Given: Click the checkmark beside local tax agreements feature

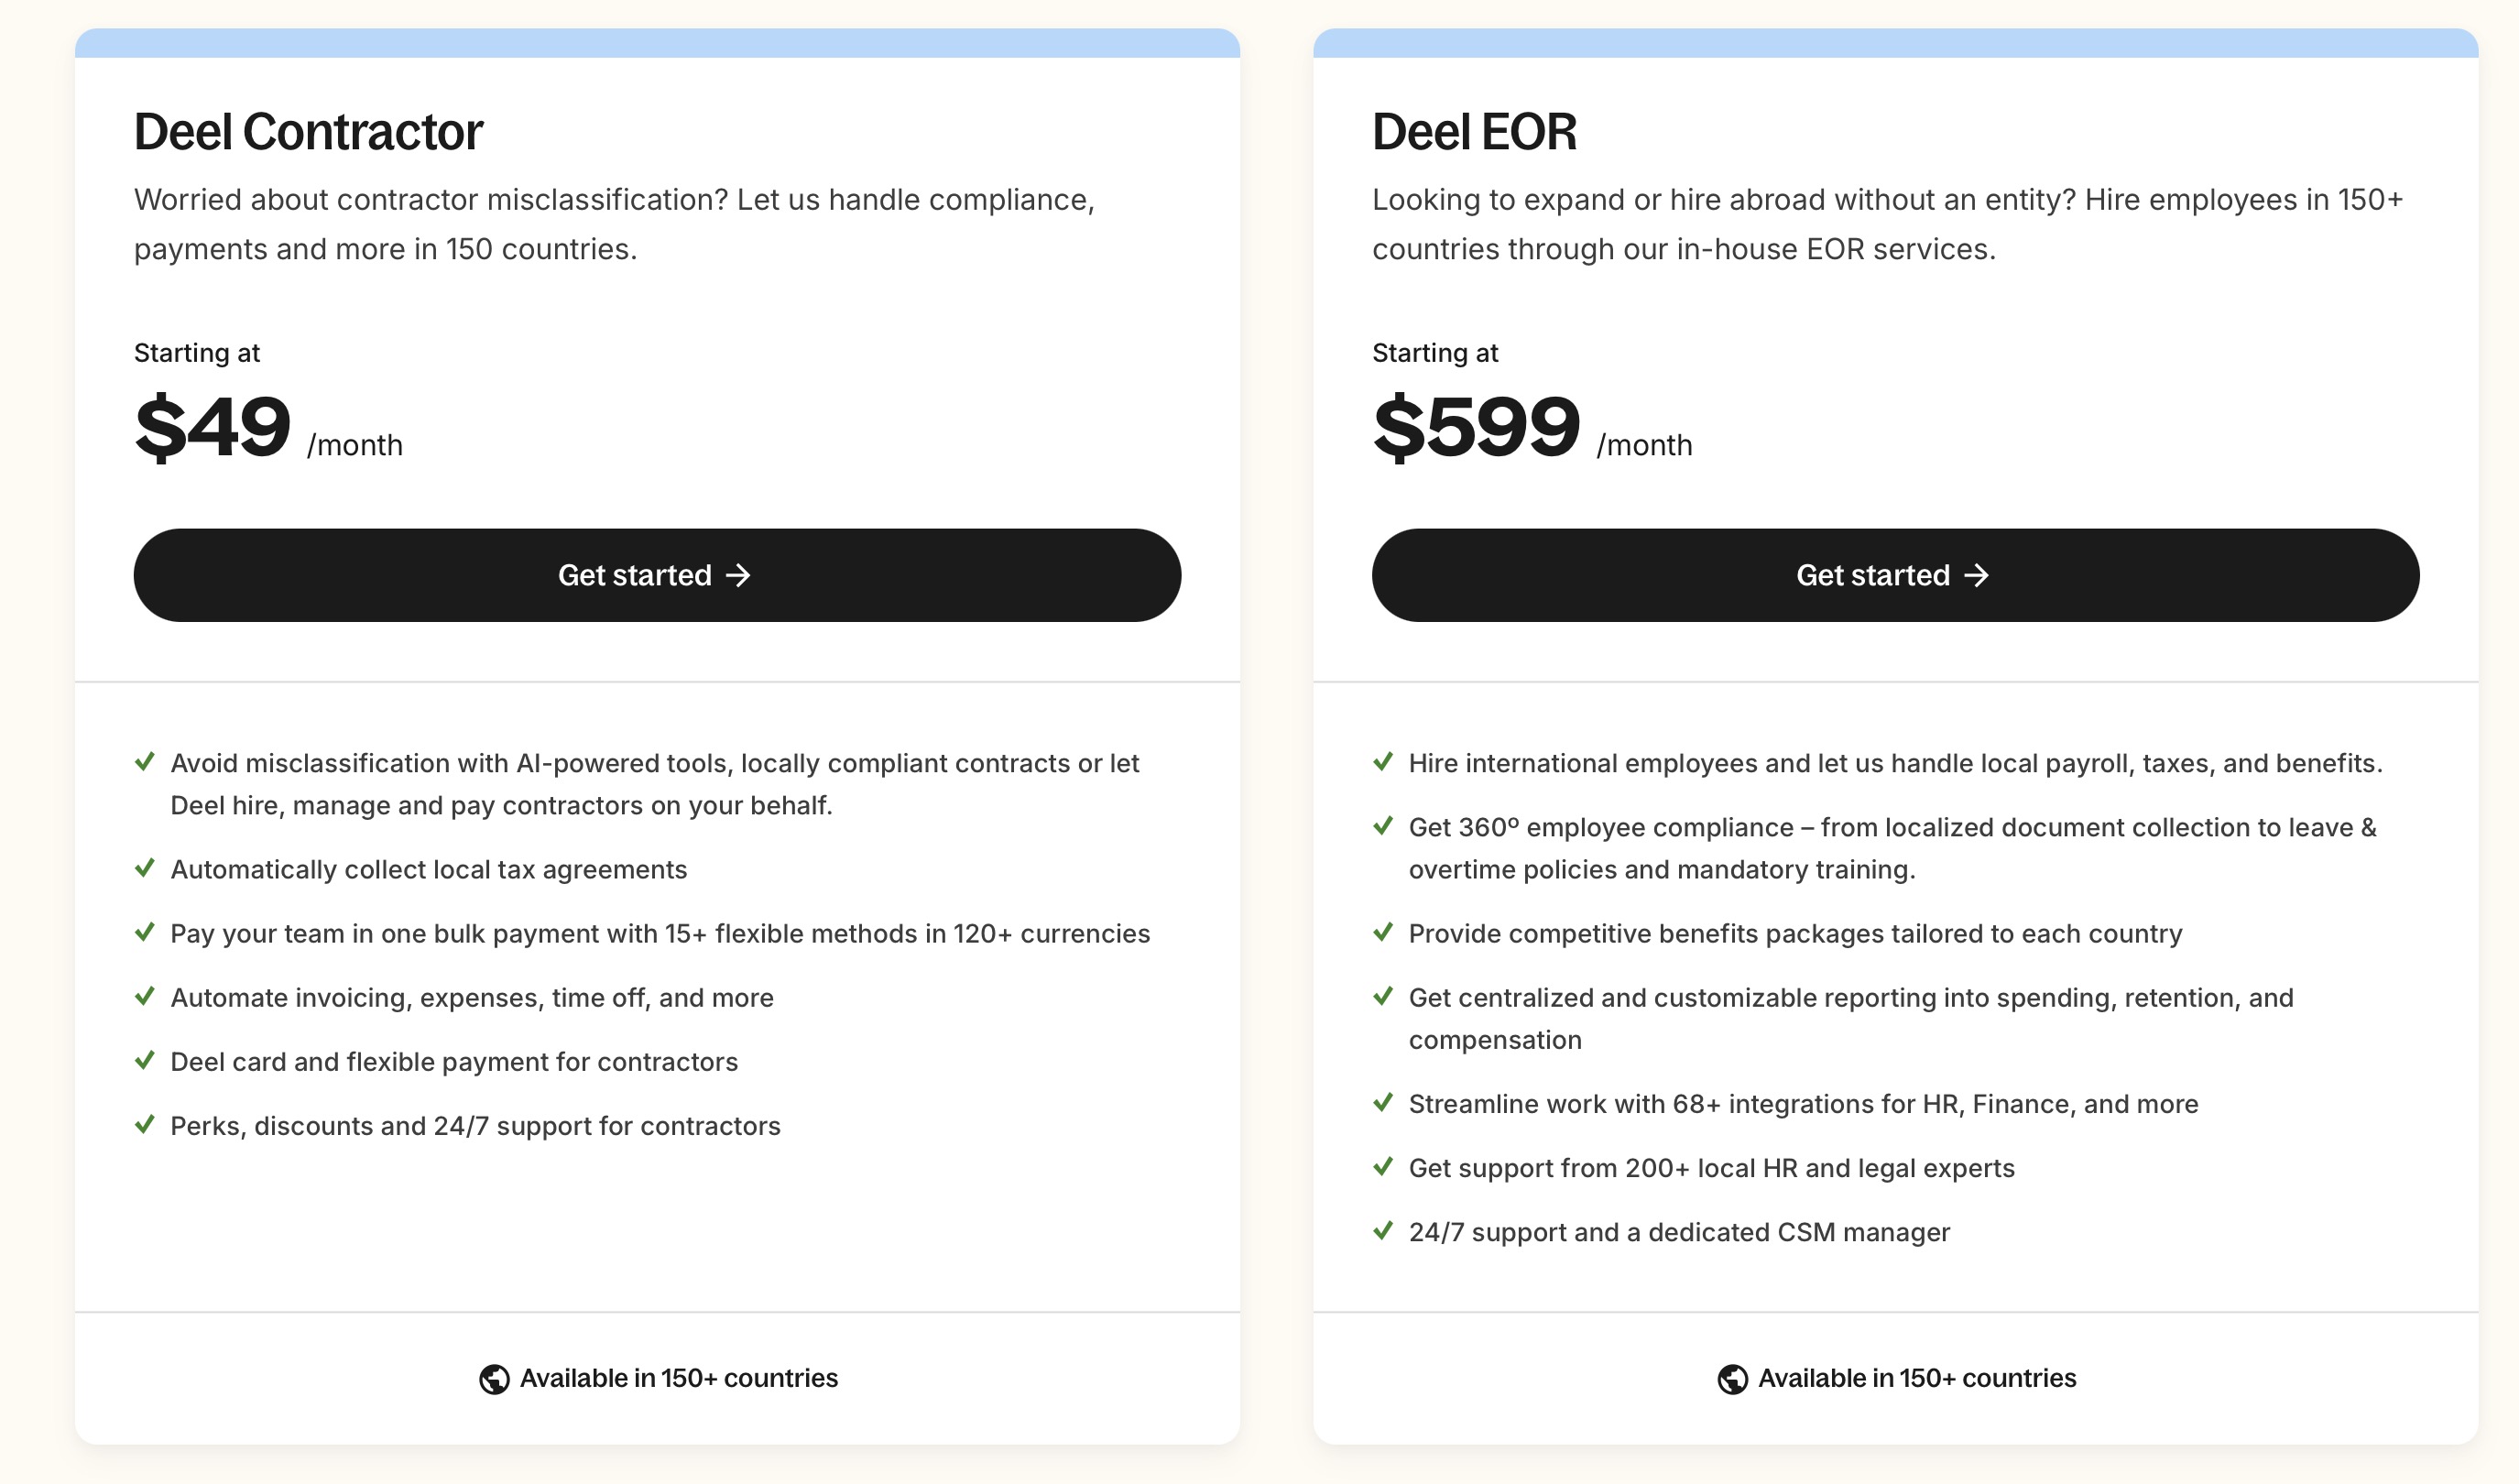Looking at the screenshot, I should [145, 868].
